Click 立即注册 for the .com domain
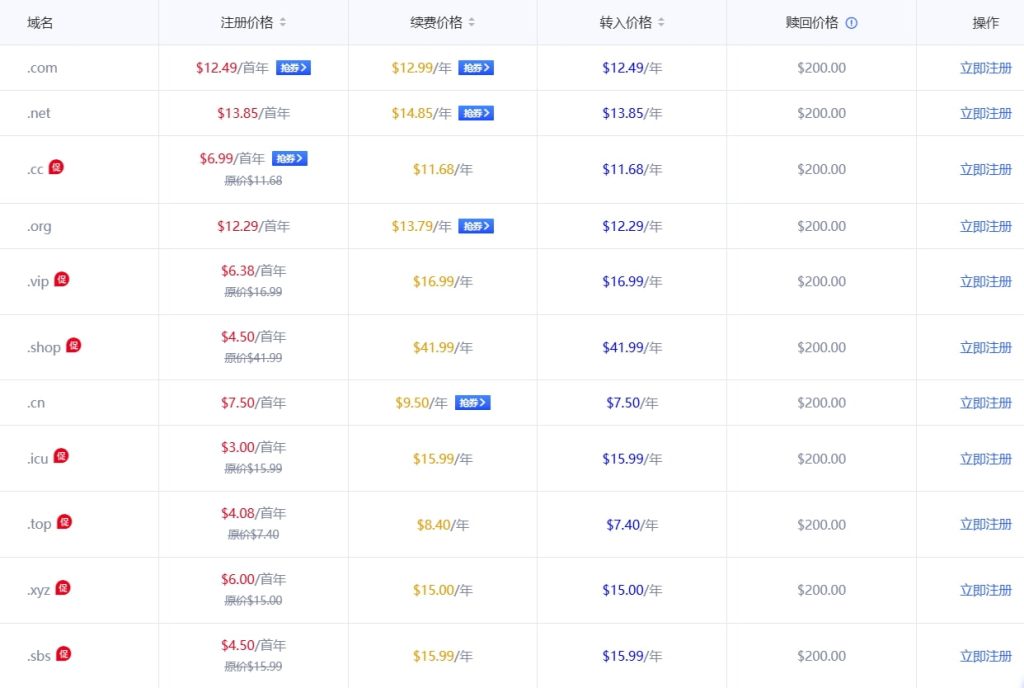 985,68
